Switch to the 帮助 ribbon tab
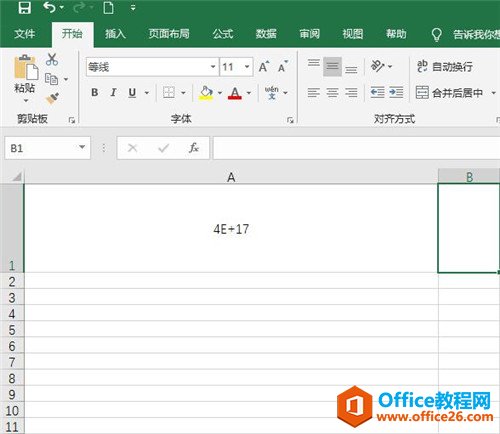Viewport: 500px width, 434px height. click(x=396, y=33)
